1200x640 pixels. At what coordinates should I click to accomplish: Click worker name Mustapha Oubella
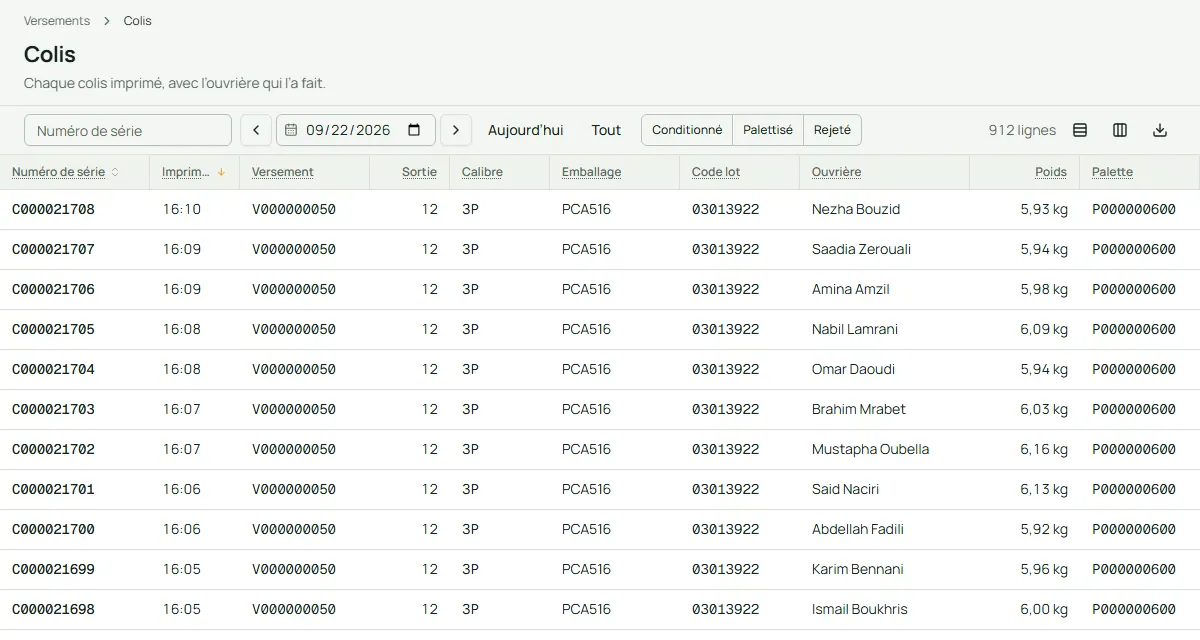pos(870,450)
